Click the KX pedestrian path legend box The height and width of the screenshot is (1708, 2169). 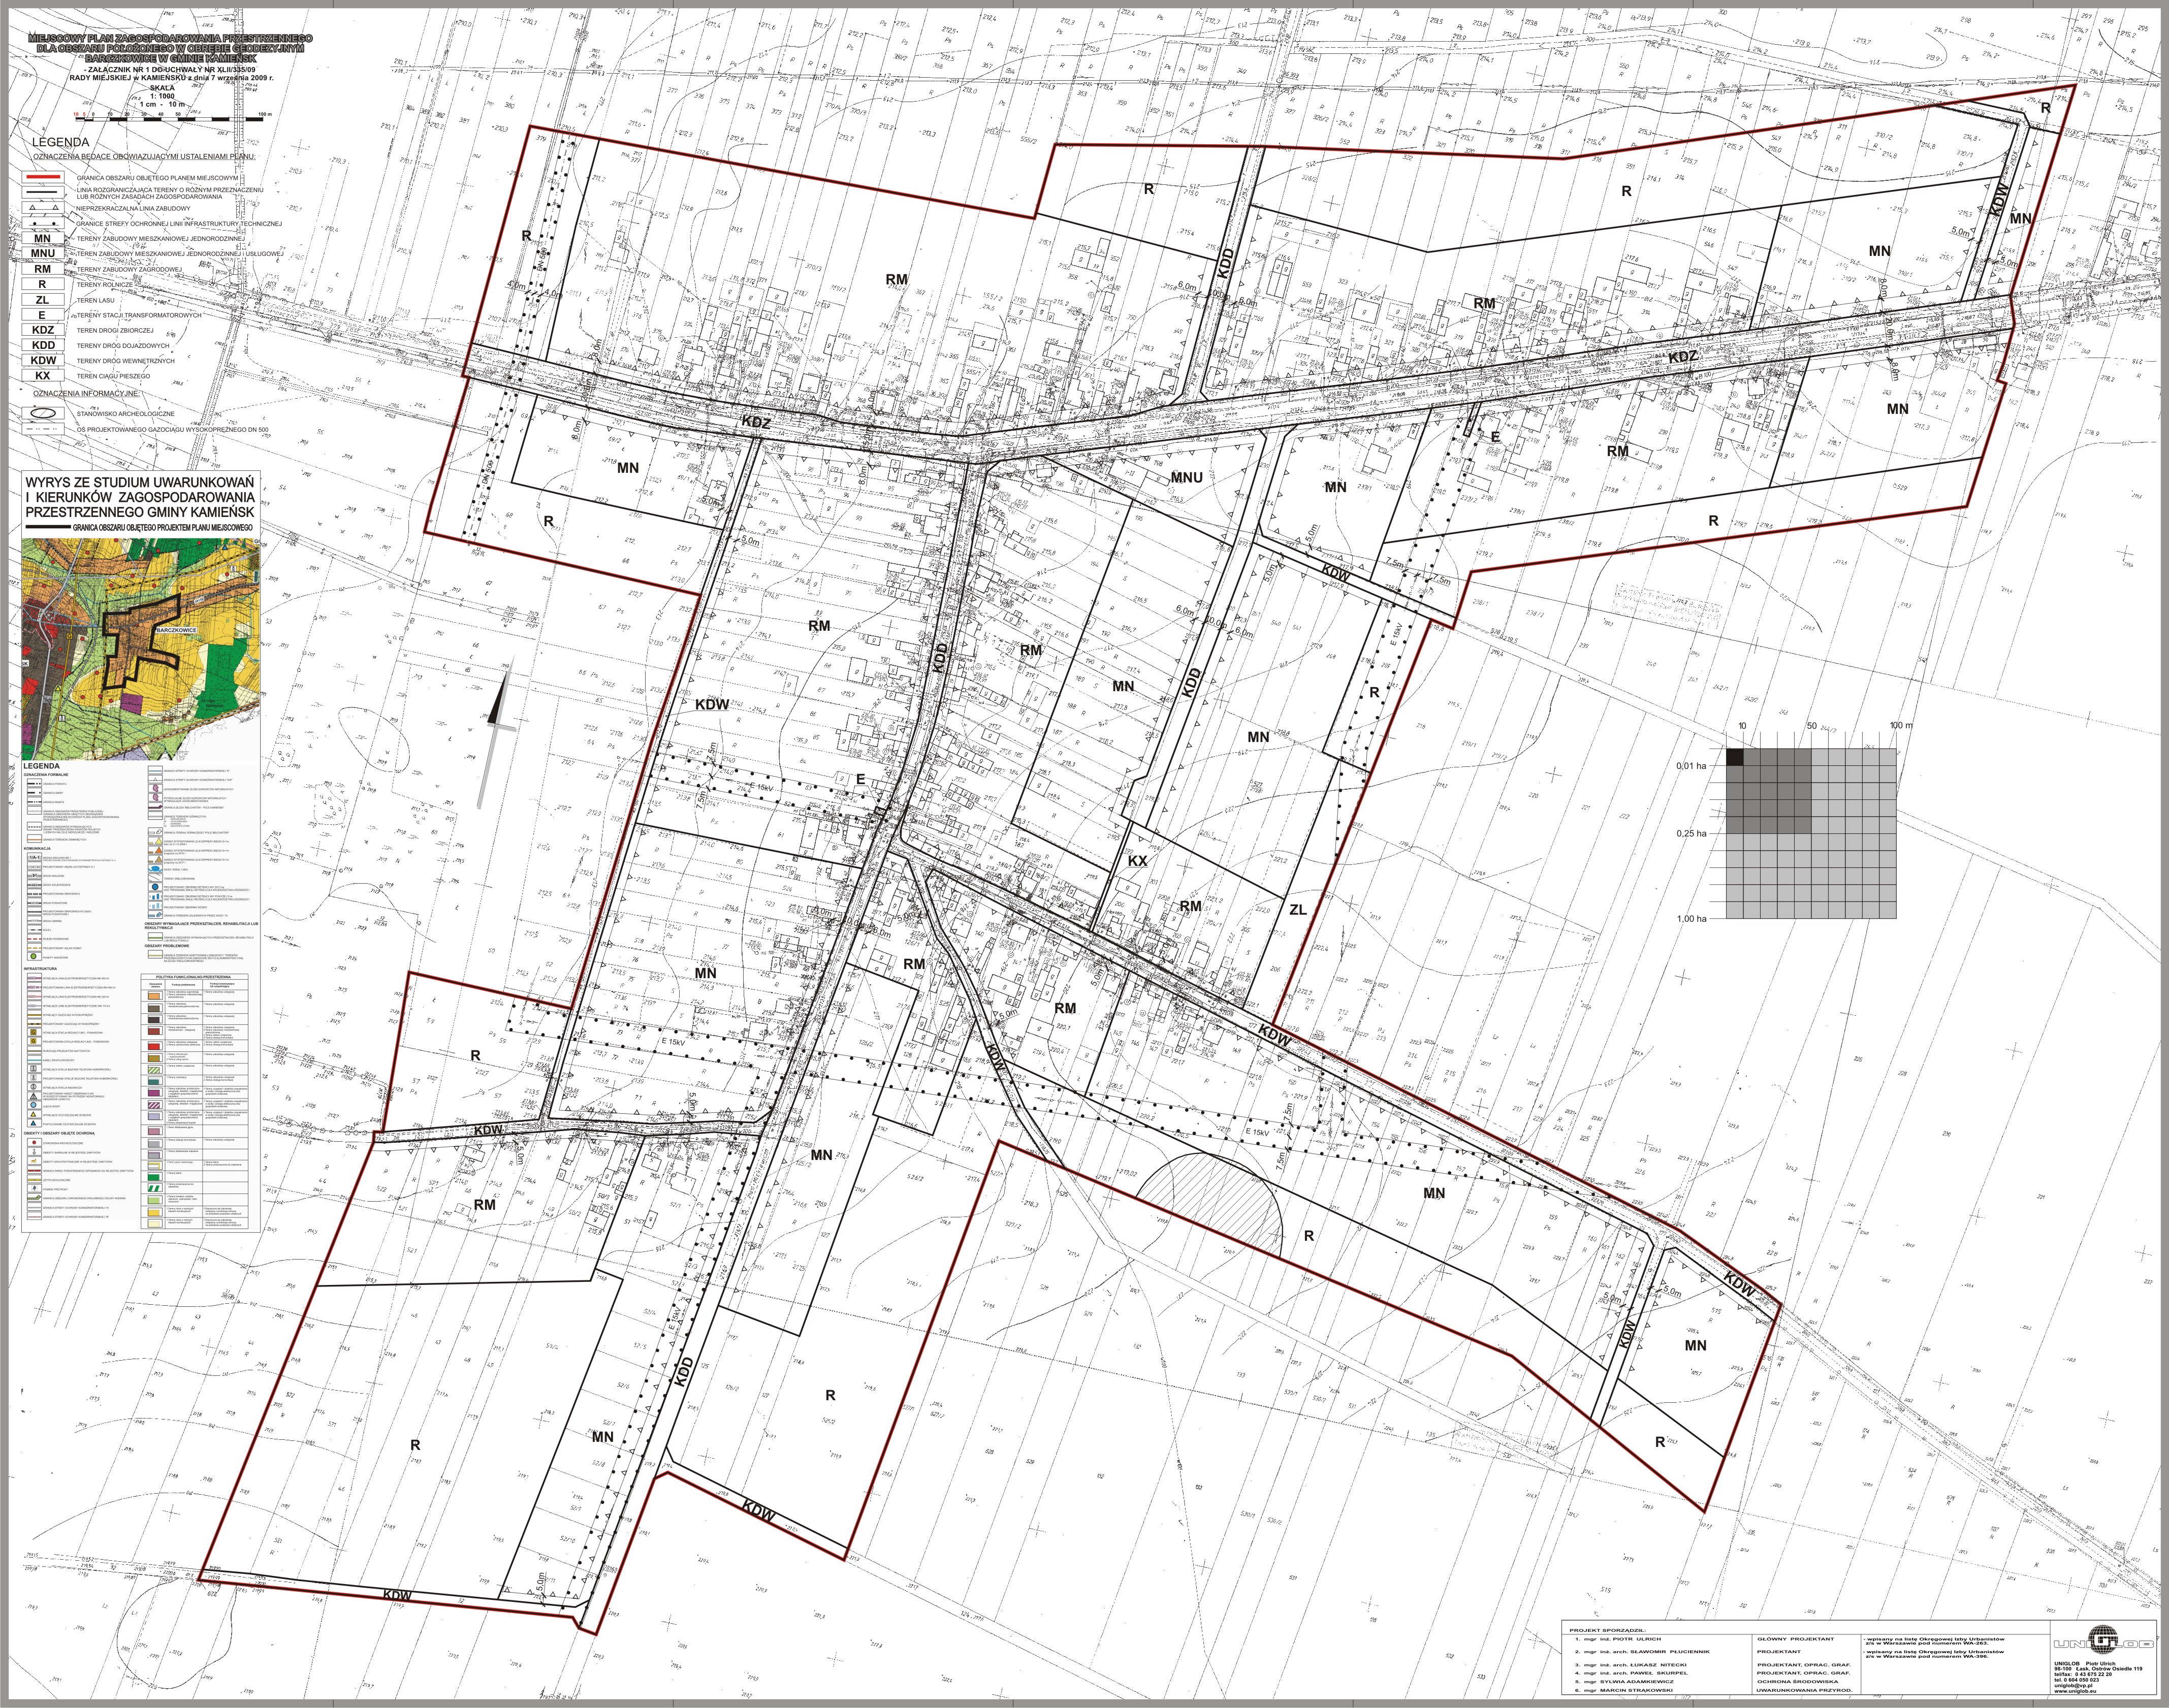pos(43,376)
